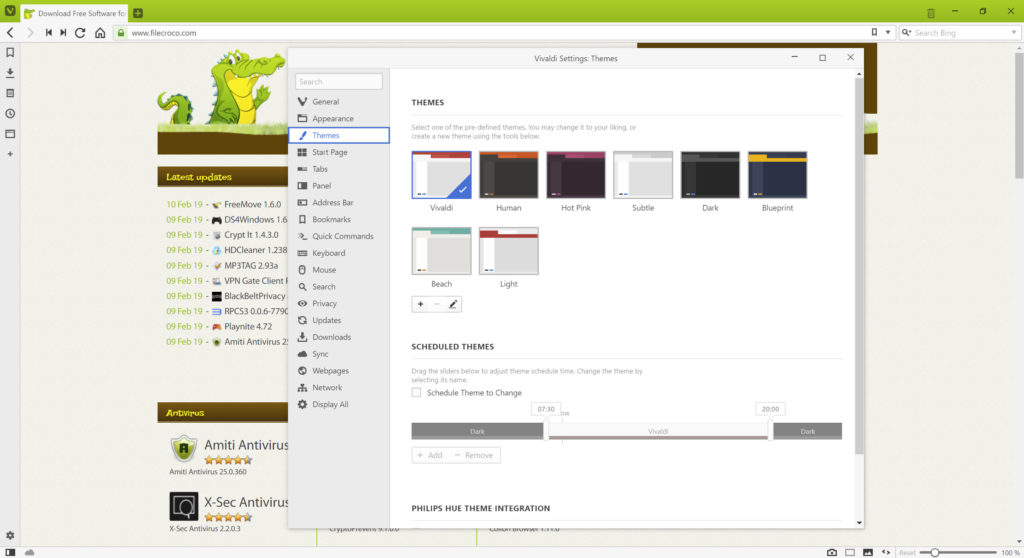Open a new tab with plus icon

[x=138, y=13]
